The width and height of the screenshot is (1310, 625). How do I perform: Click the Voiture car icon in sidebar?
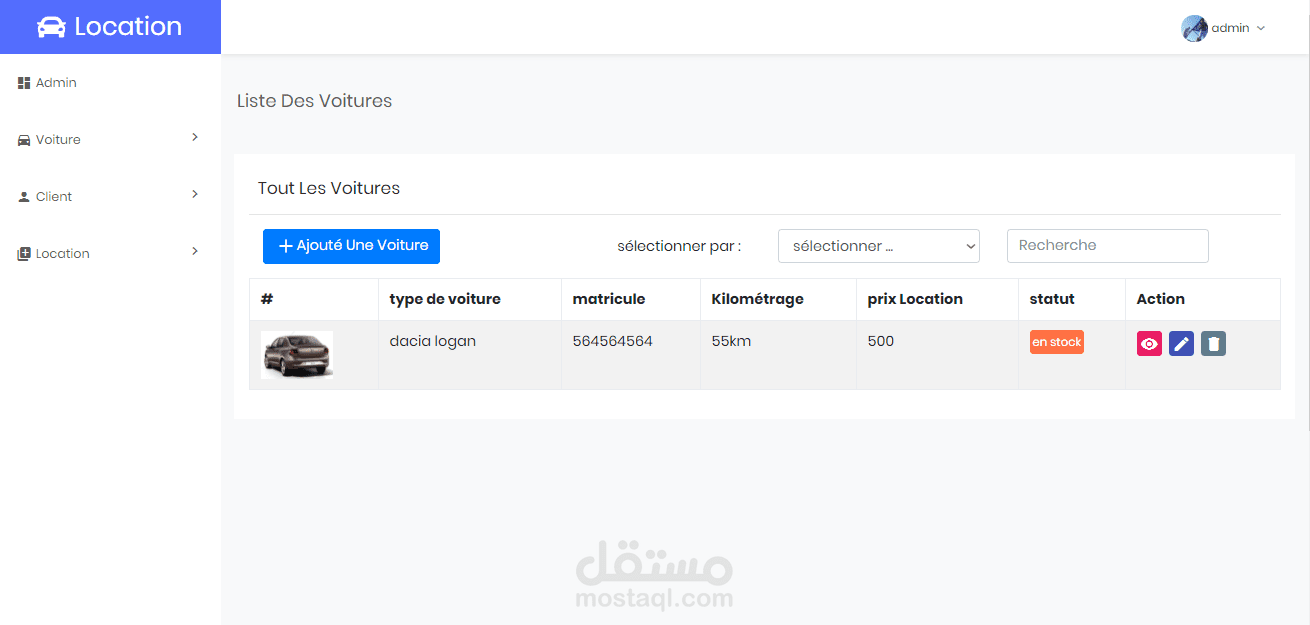point(24,140)
